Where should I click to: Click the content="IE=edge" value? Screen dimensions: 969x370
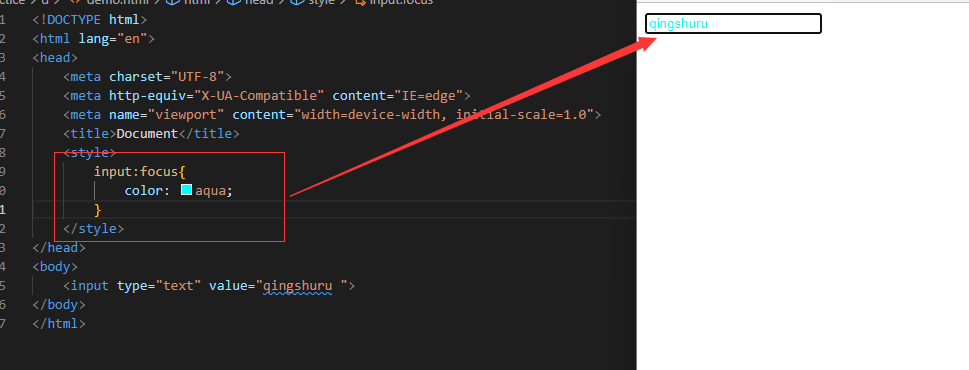[x=398, y=96]
